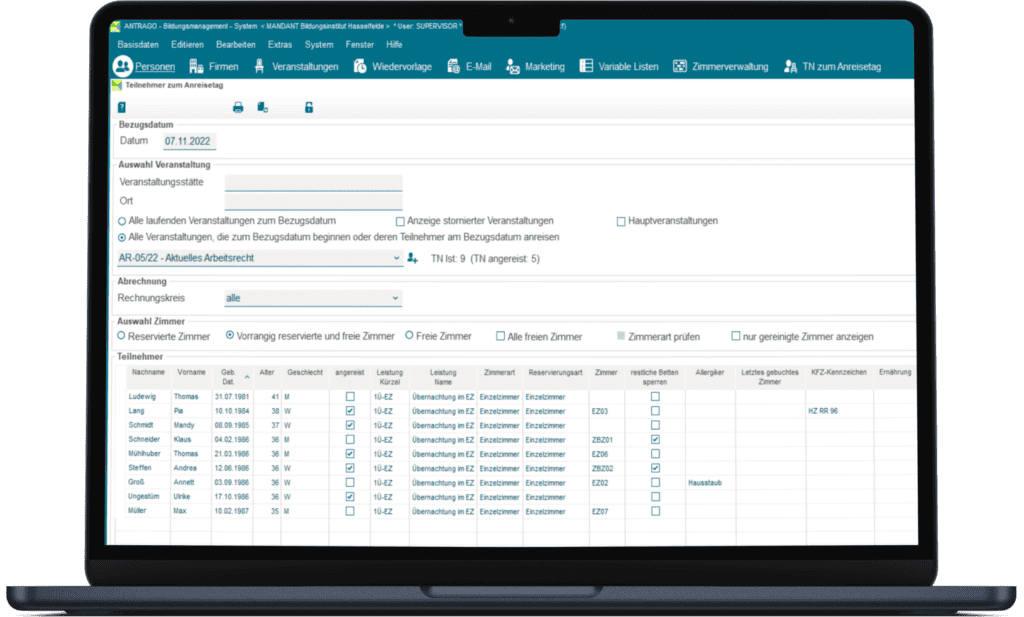Screen dimensions: 1024x617
Task: Open Marketing icon in toolbar
Action: pyautogui.click(x=513, y=67)
